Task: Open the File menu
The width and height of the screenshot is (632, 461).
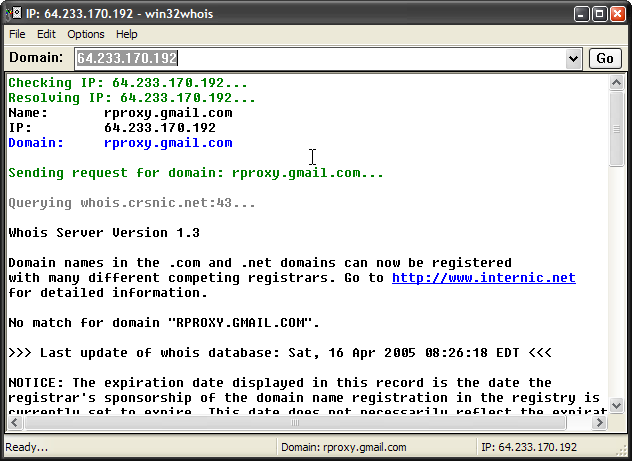Action: (17, 34)
